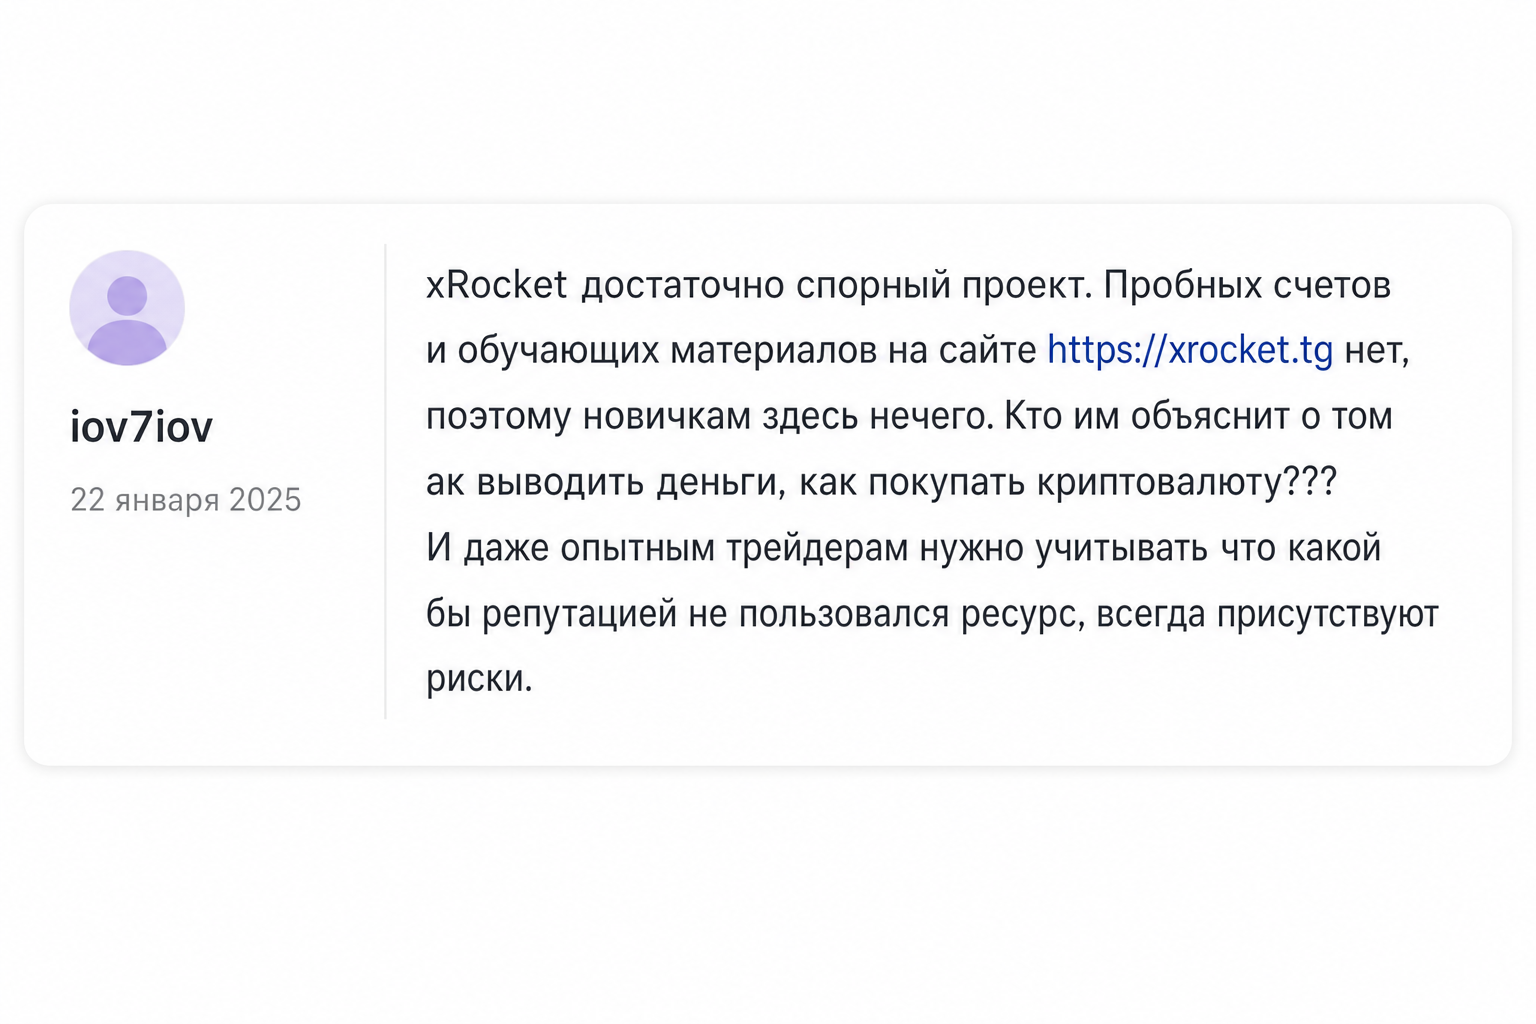
Task: Click the date 22 января 2025
Action: point(185,499)
